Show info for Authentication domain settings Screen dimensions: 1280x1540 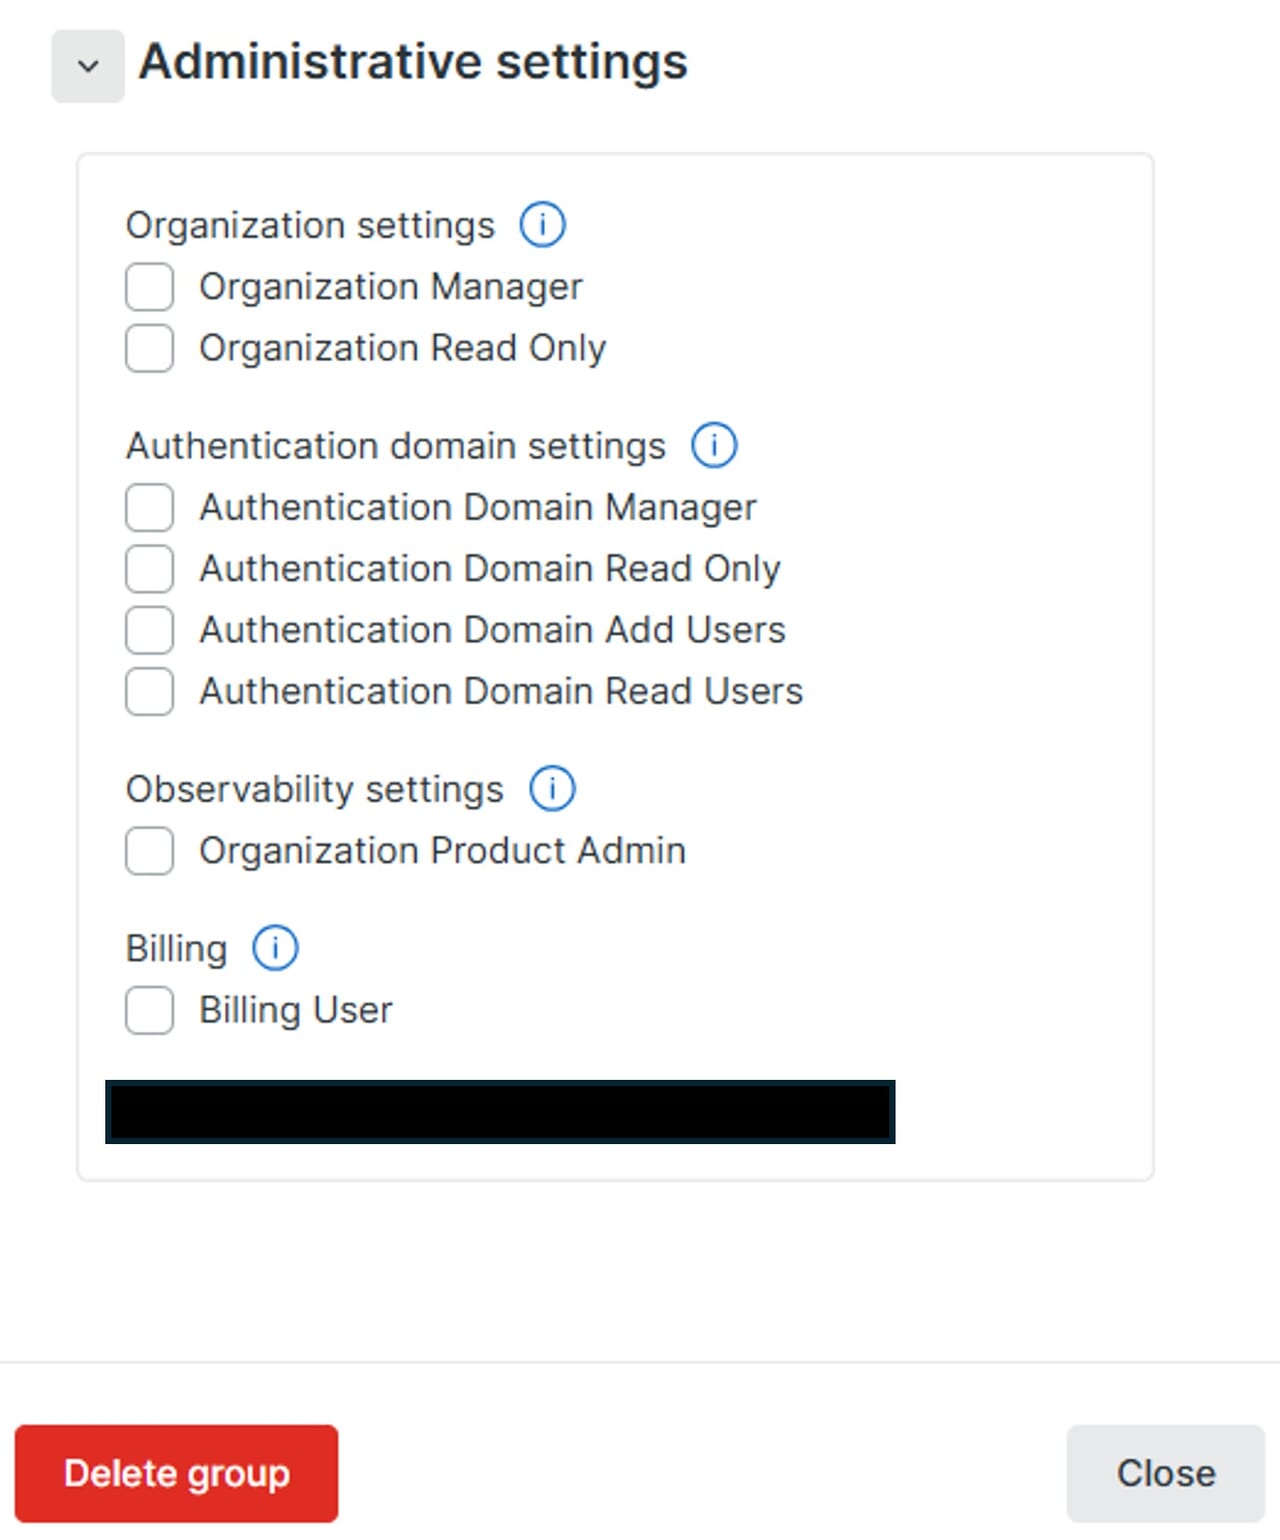(714, 445)
